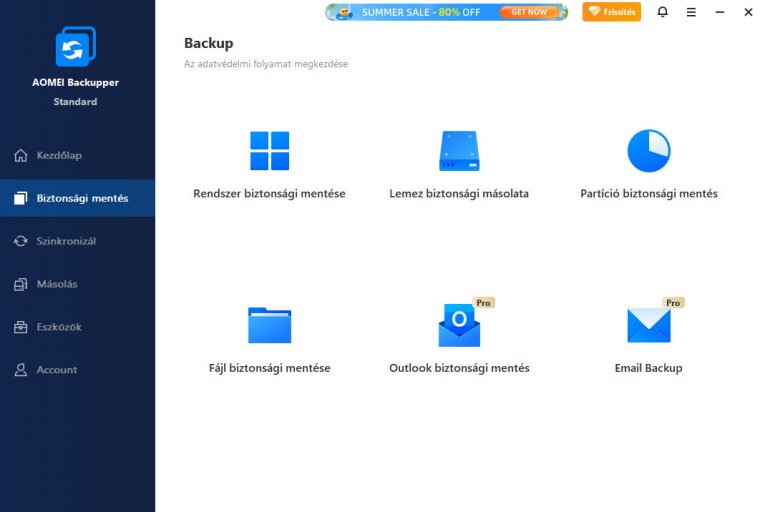
Task: Click the Partíció biztonsági mentés label
Action: pyautogui.click(x=649, y=194)
